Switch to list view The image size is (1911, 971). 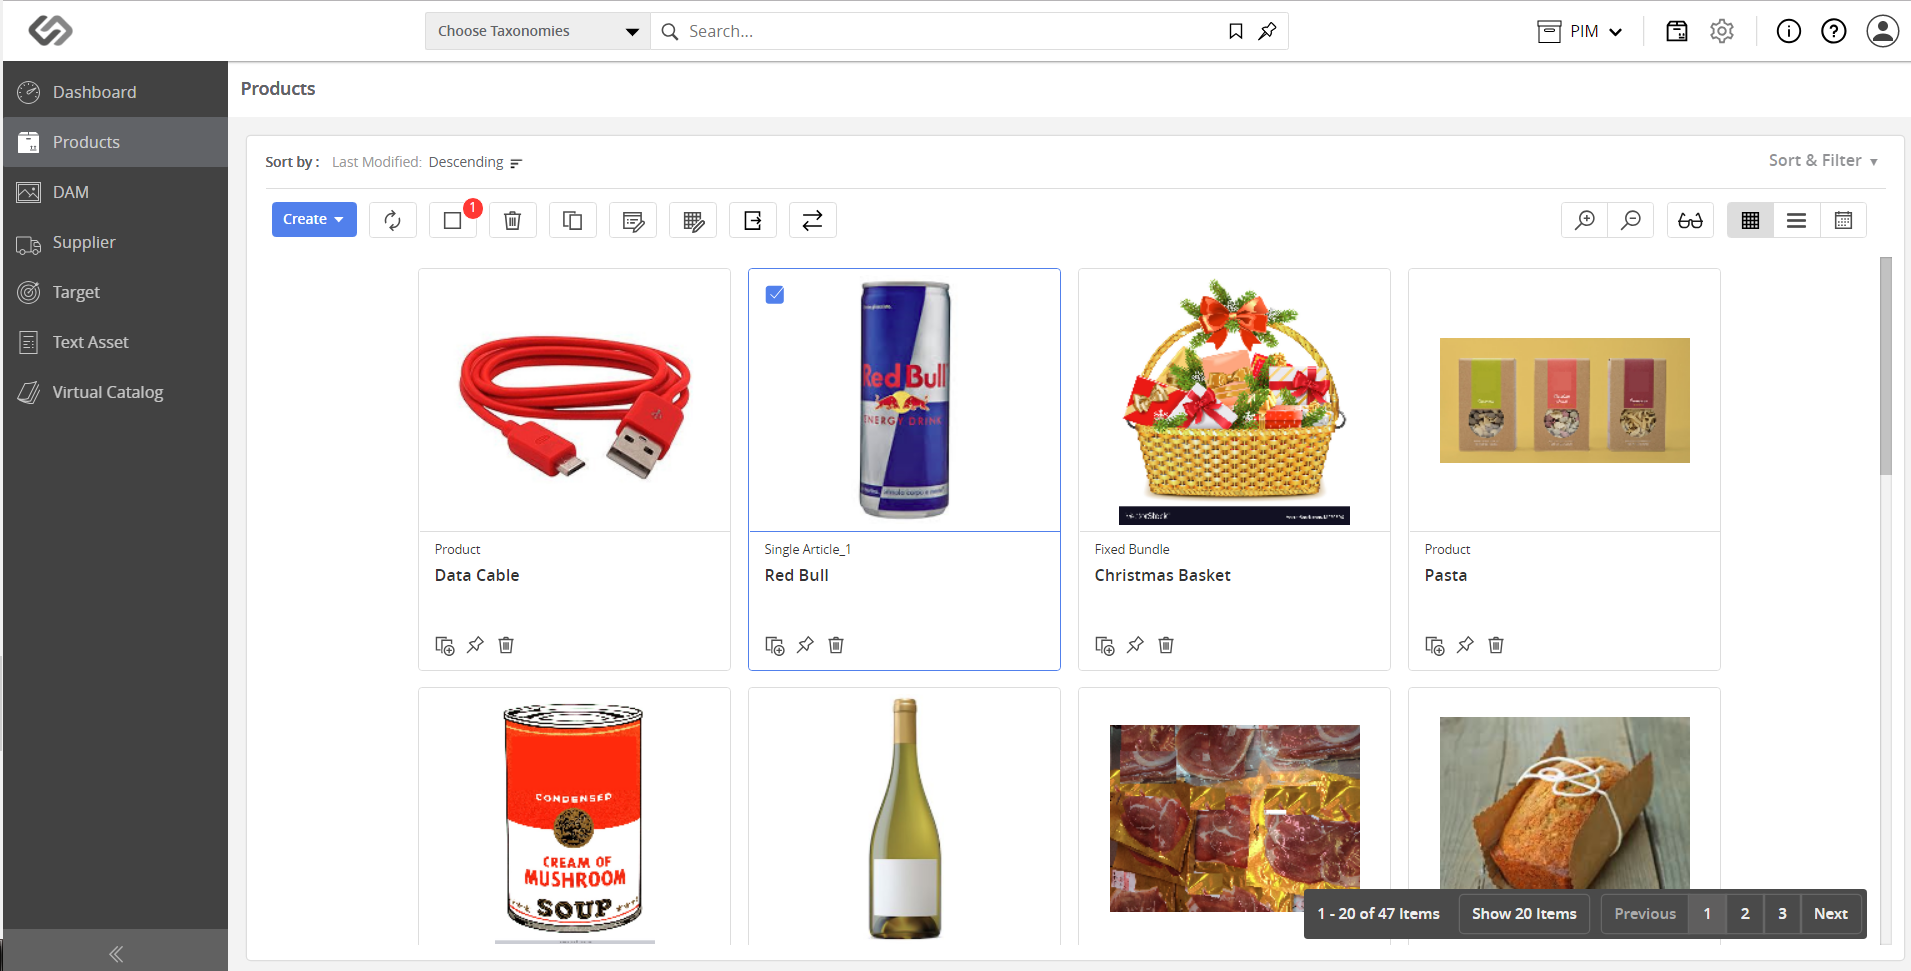(x=1797, y=220)
